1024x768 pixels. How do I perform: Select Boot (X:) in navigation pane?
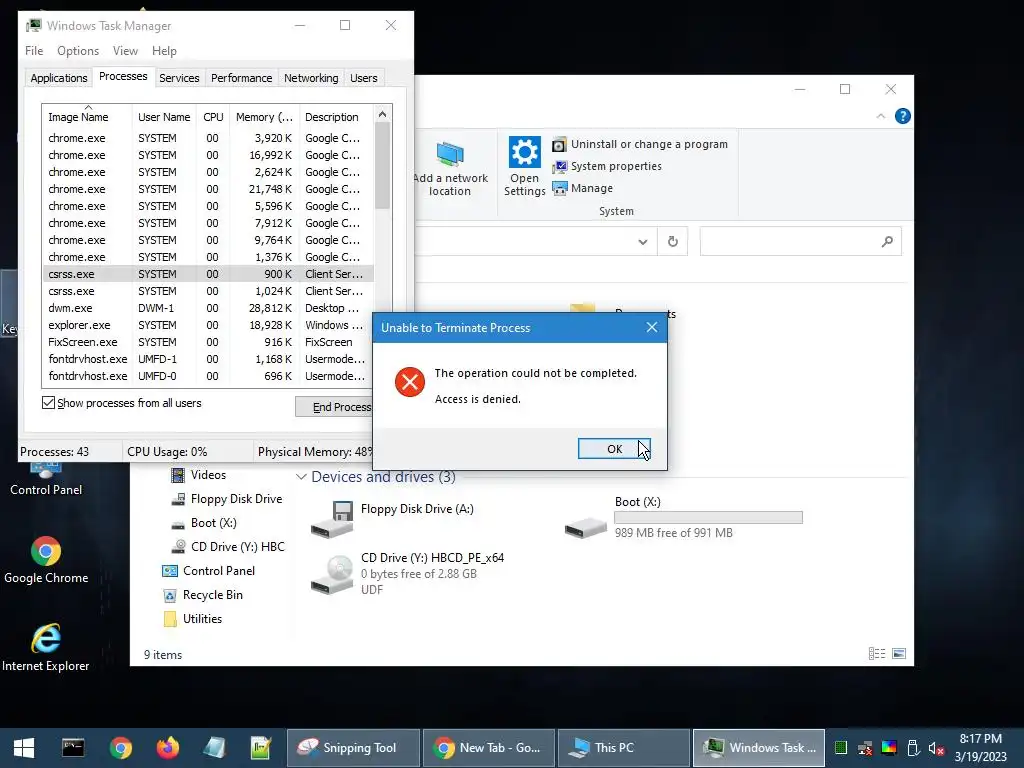[x=204, y=523]
